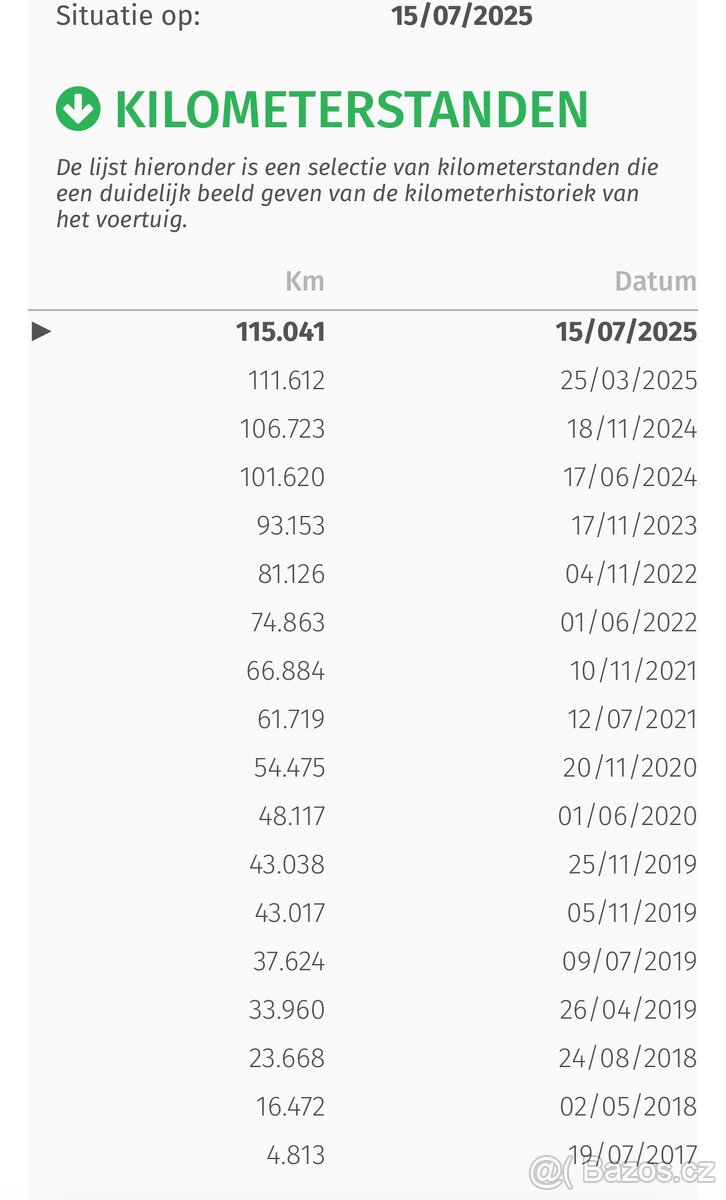Click the 111.612 kilometer entry
This screenshot has width=726, height=1200.
[x=287, y=380]
